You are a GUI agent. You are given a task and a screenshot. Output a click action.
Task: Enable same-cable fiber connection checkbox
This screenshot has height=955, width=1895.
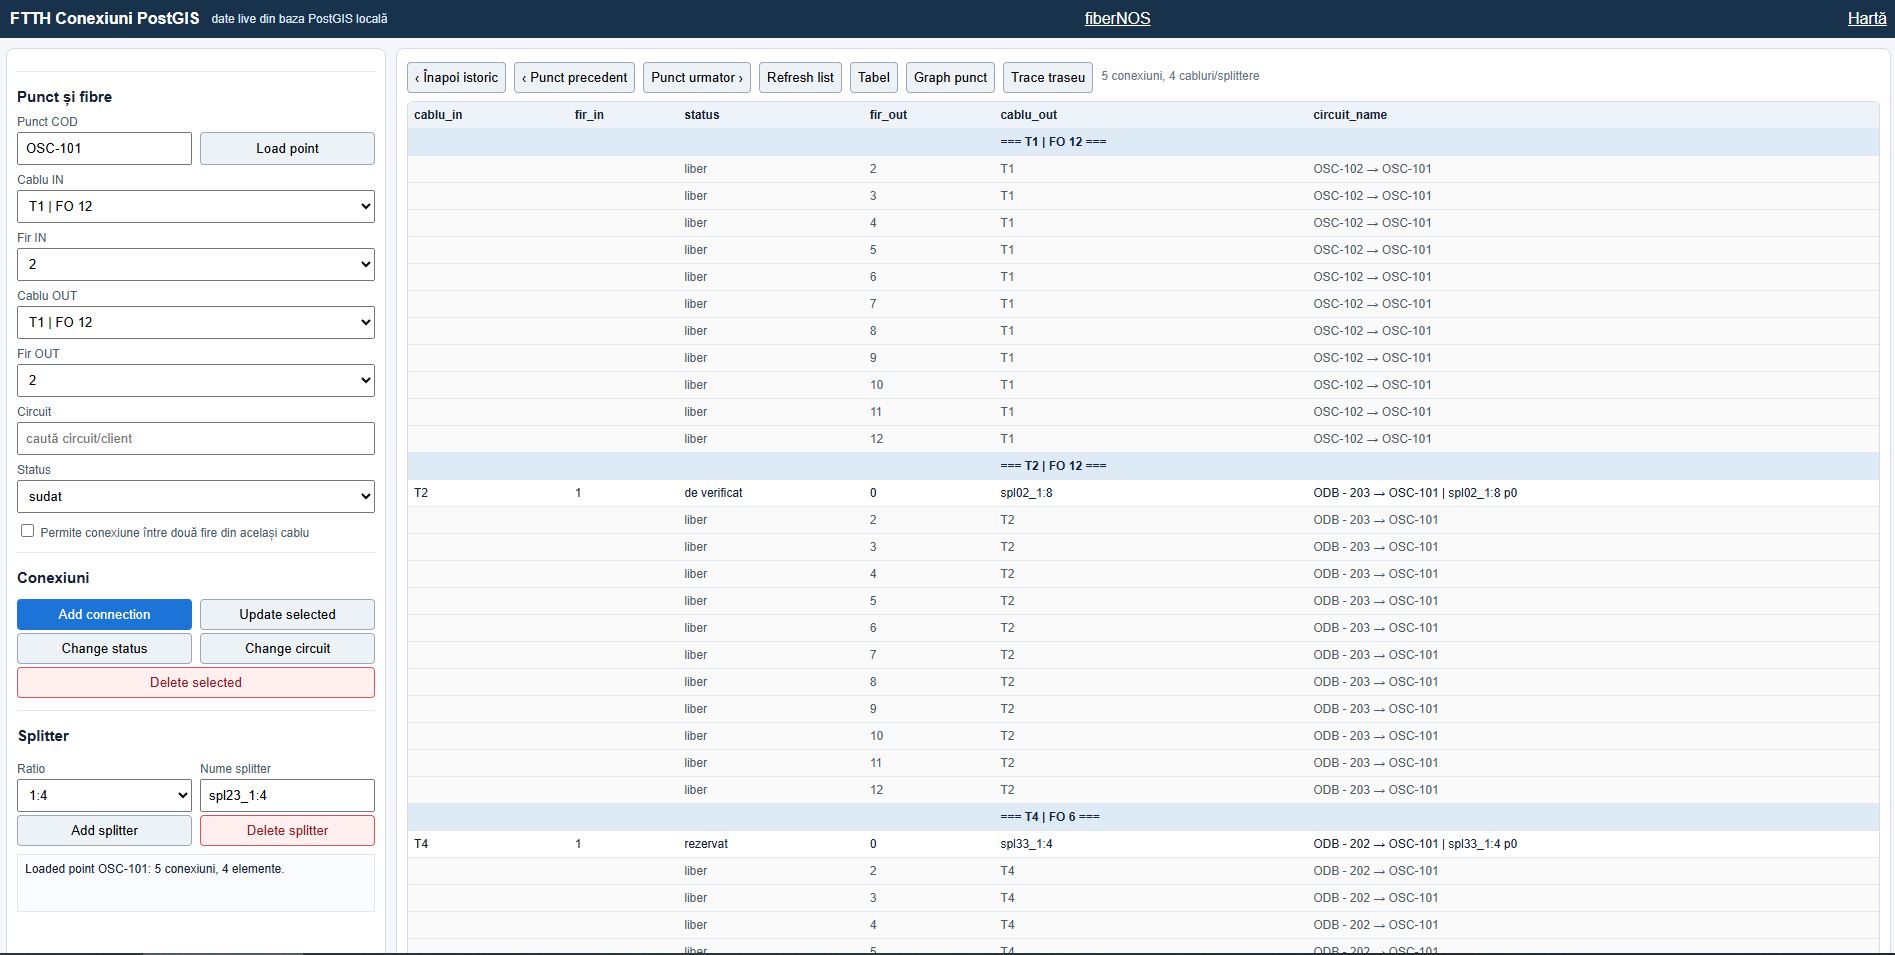point(27,531)
